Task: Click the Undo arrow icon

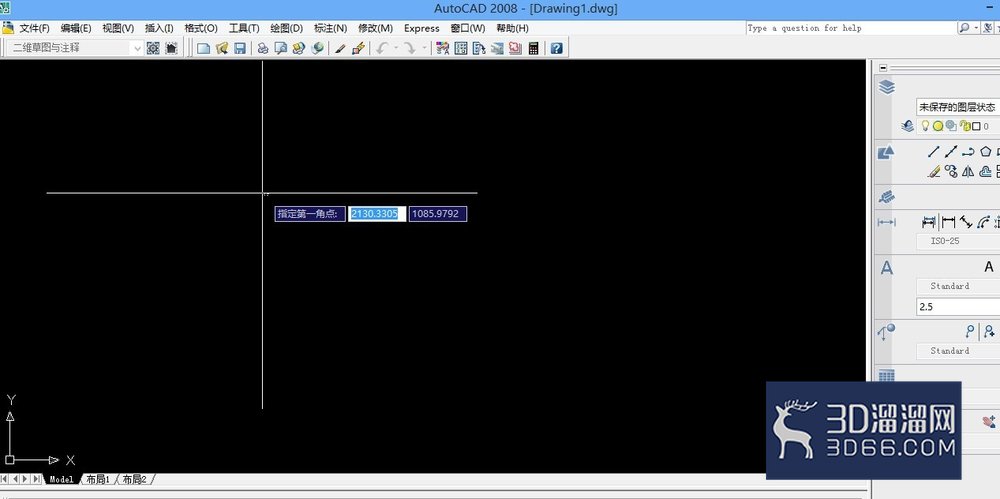Action: tap(382, 48)
